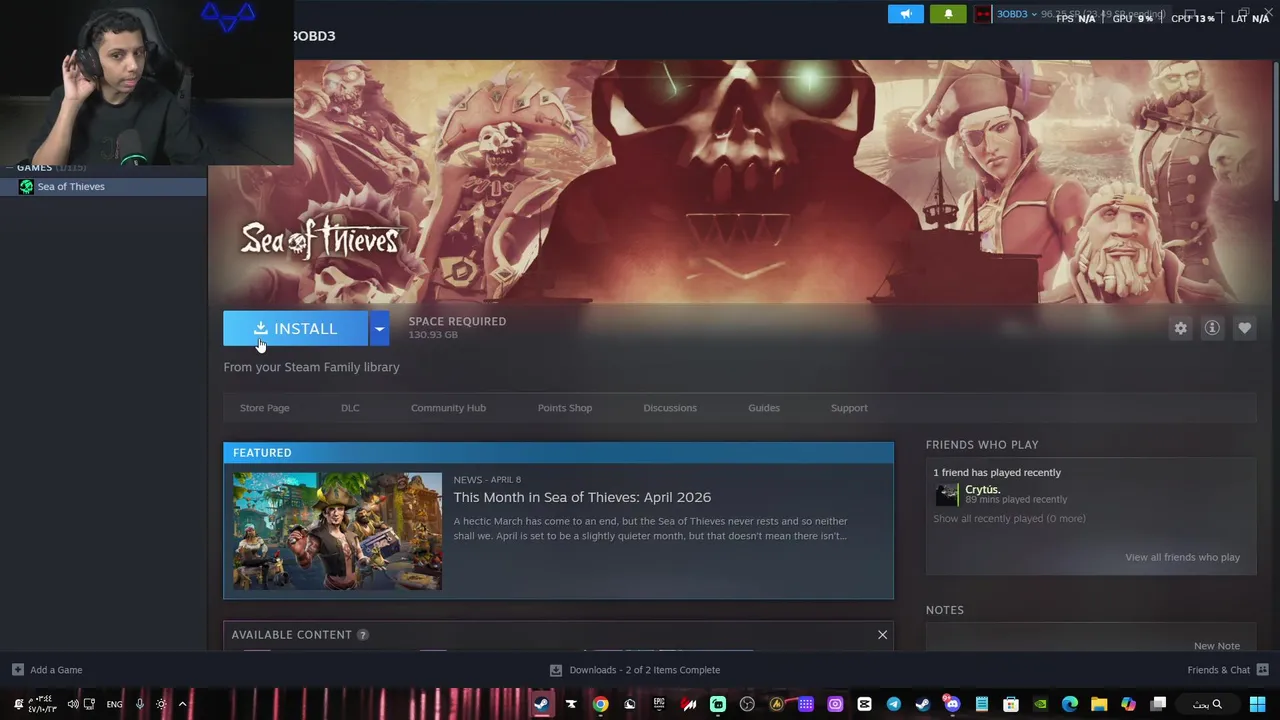Open CapCut from the taskbar
1280x720 pixels.
point(864,705)
